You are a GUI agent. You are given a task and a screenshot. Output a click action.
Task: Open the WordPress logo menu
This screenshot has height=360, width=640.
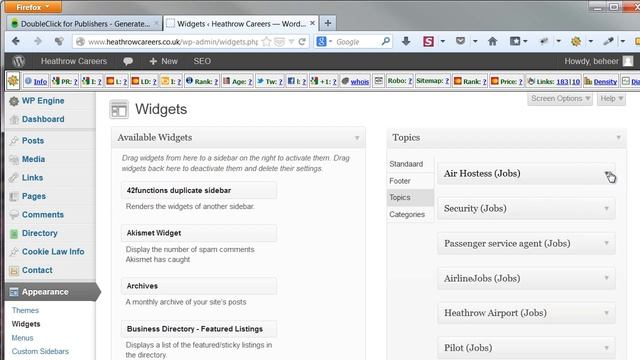click(x=18, y=61)
